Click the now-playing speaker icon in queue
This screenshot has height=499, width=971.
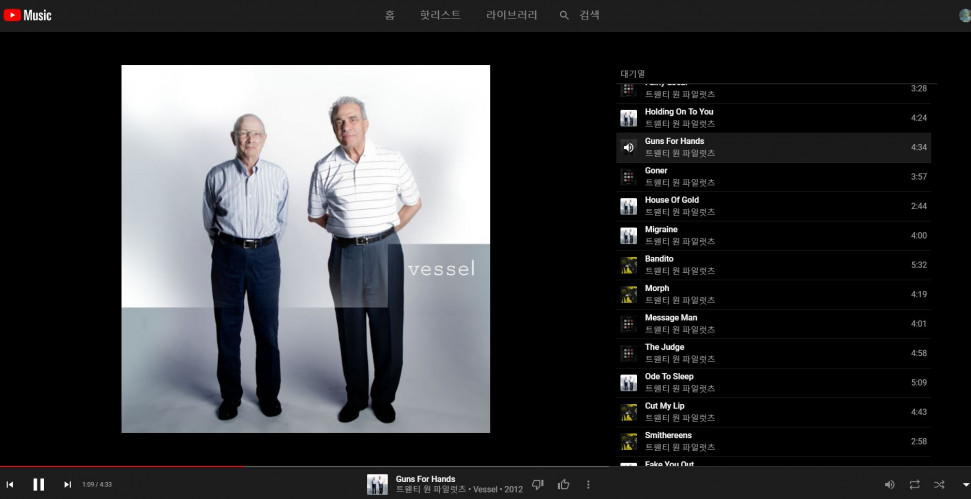[x=629, y=147]
